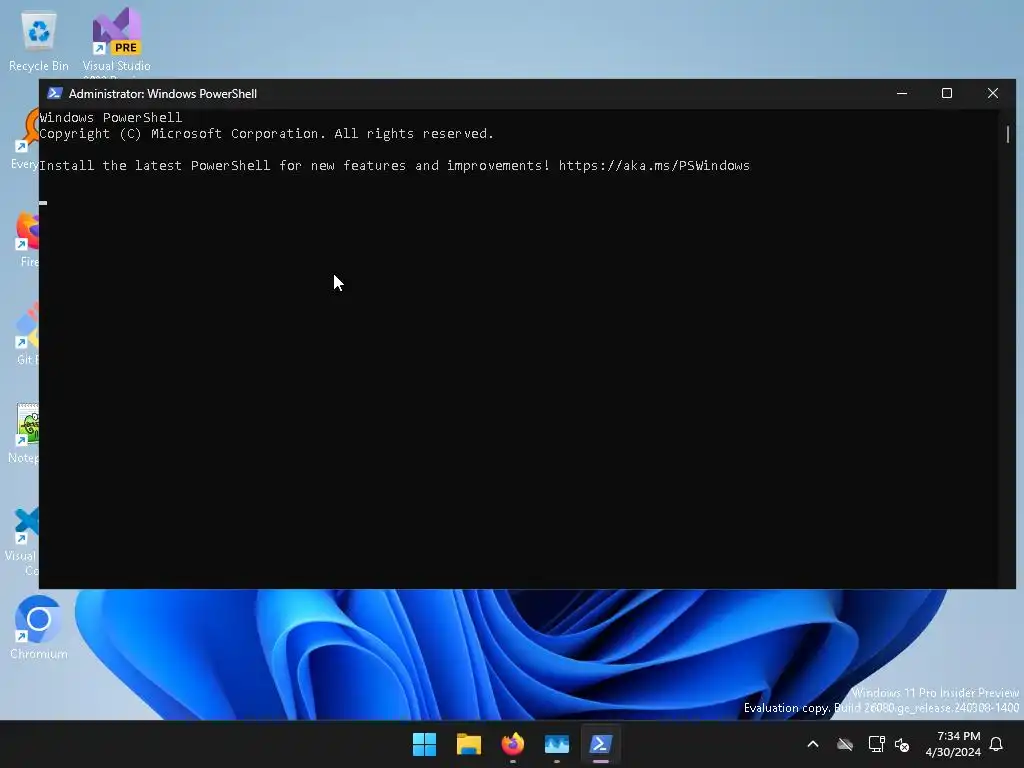The height and width of the screenshot is (768, 1024).
Task: Switch to Firefox in the taskbar
Action: 513,744
